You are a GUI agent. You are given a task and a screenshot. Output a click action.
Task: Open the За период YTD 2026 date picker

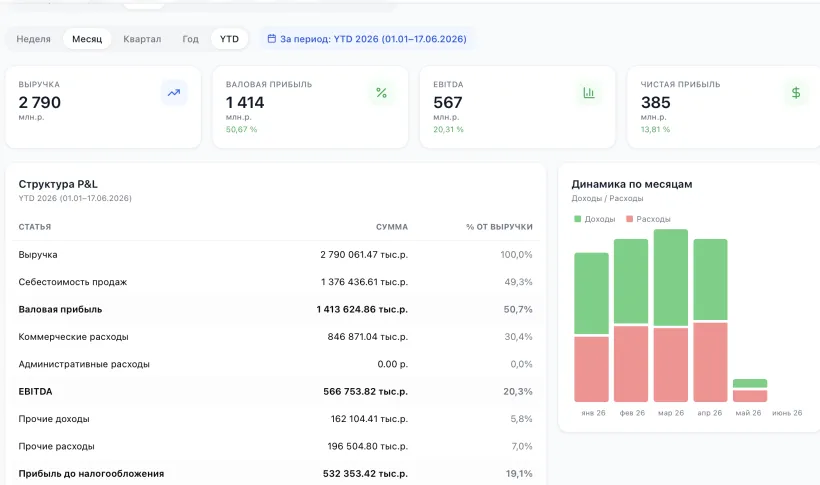367,39
